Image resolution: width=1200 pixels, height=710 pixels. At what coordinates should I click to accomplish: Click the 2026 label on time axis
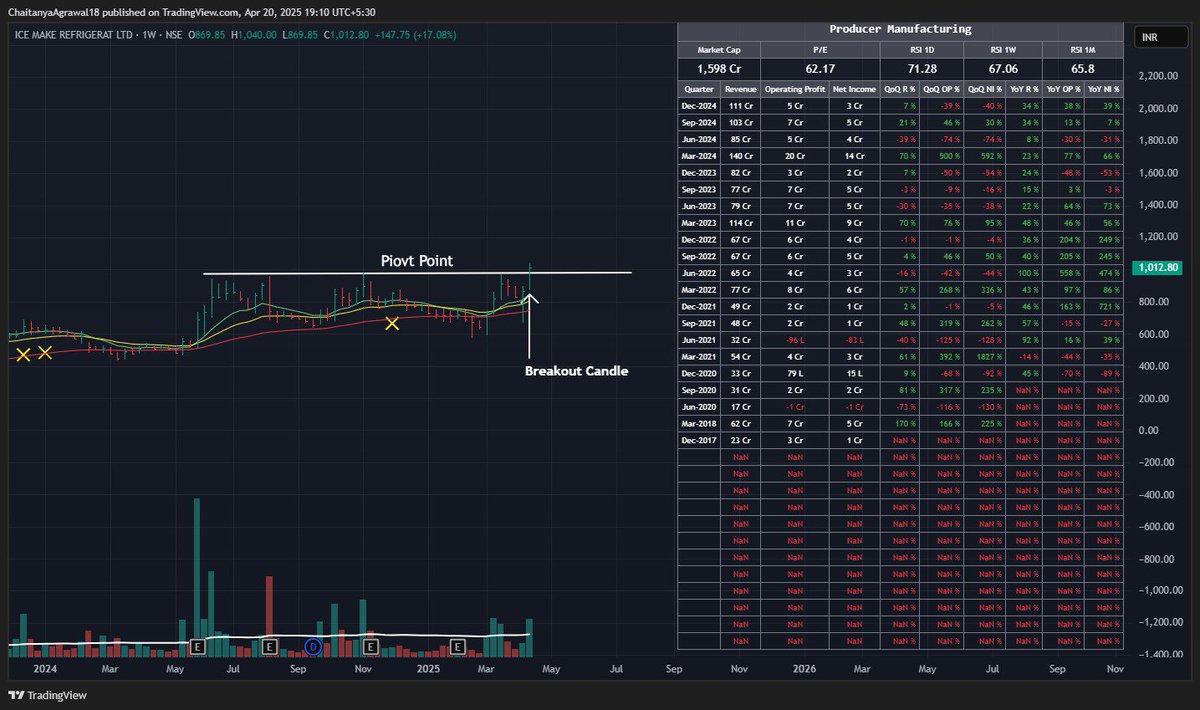pos(805,668)
